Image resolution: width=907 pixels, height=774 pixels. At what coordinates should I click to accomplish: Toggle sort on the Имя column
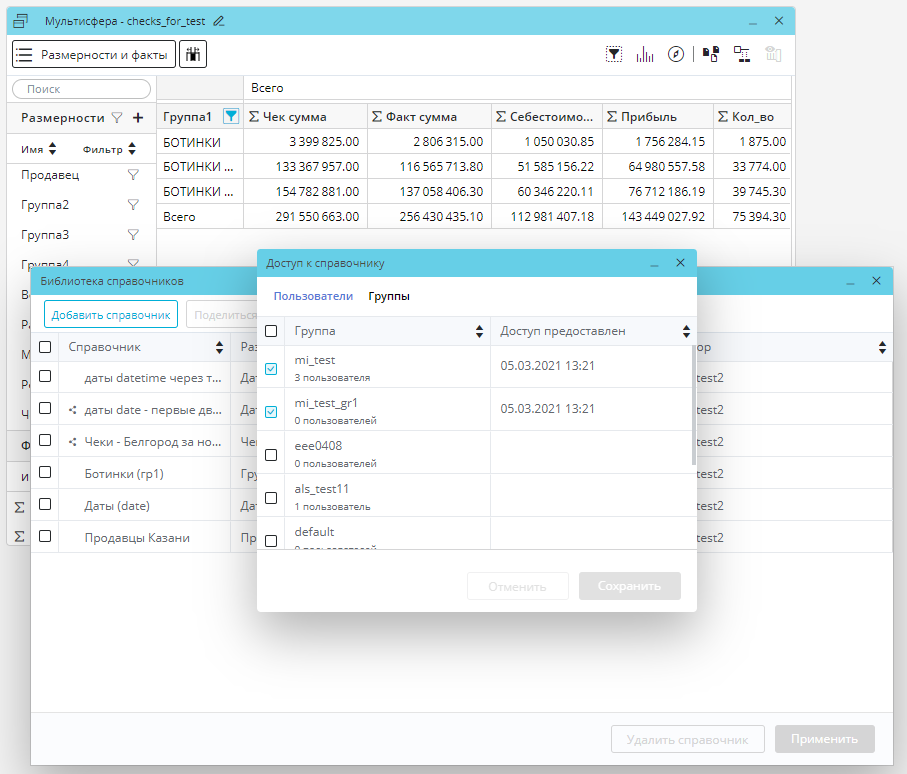click(52, 150)
